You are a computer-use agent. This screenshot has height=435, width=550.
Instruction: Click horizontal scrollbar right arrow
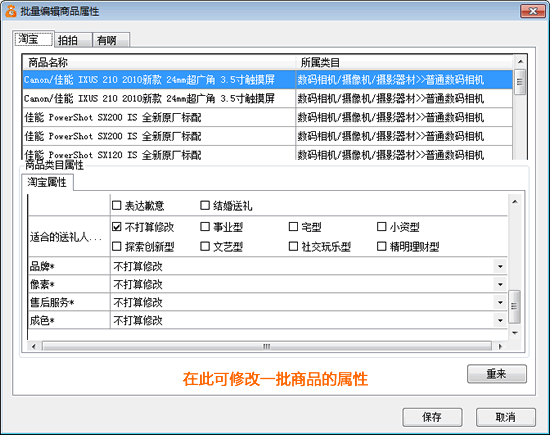(500, 347)
